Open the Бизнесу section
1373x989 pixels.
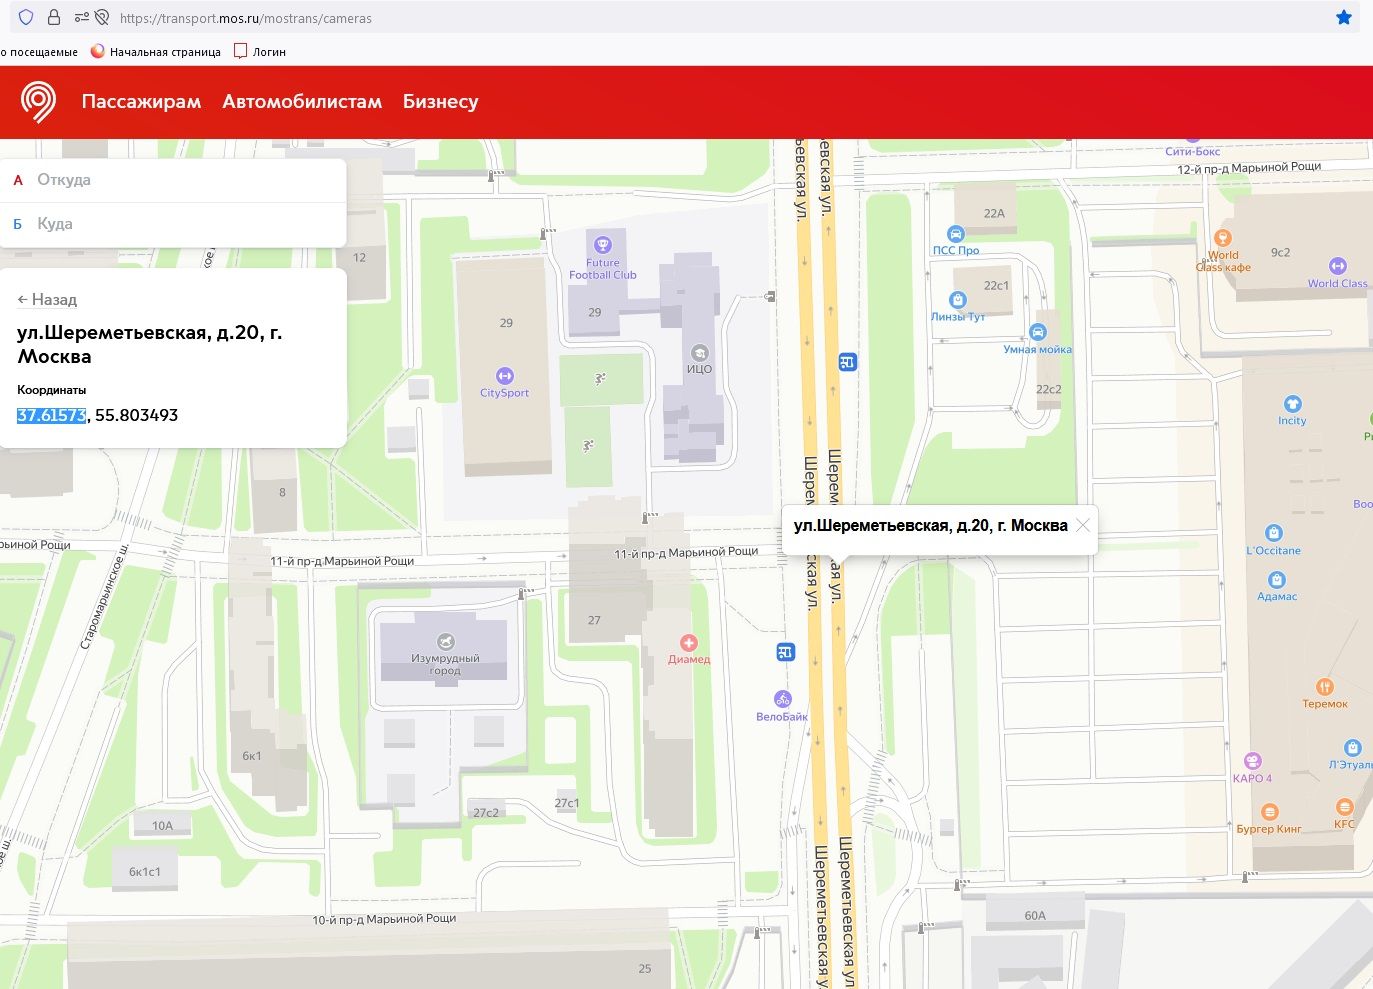point(440,102)
